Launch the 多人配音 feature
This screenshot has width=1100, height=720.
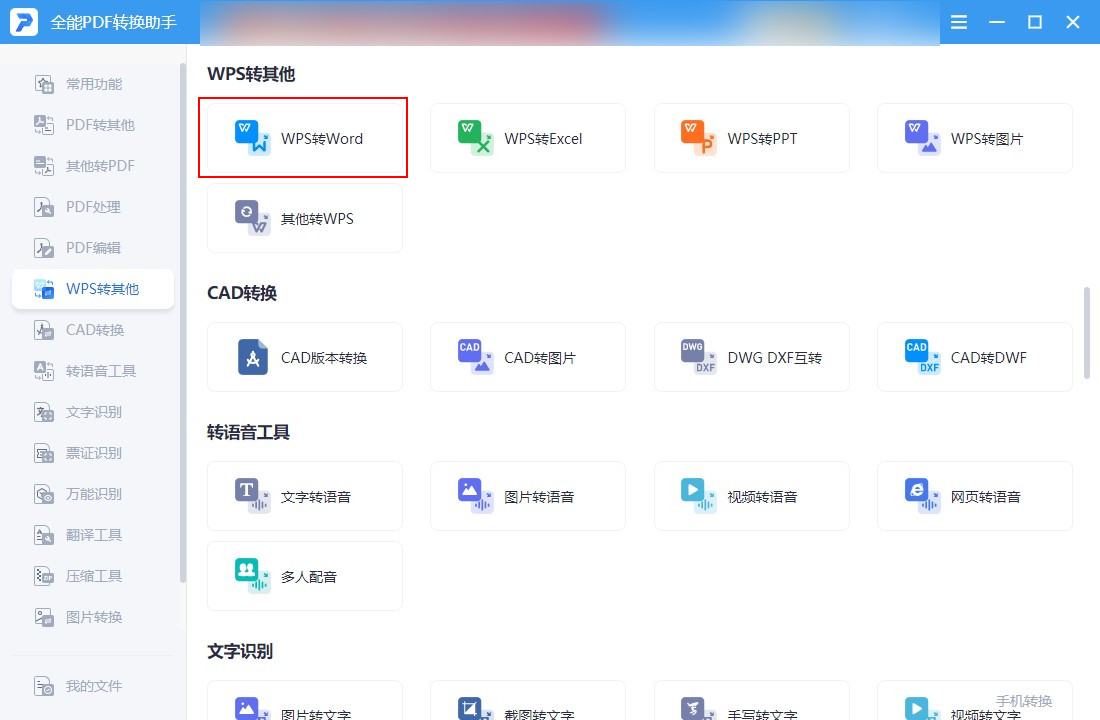(x=304, y=576)
